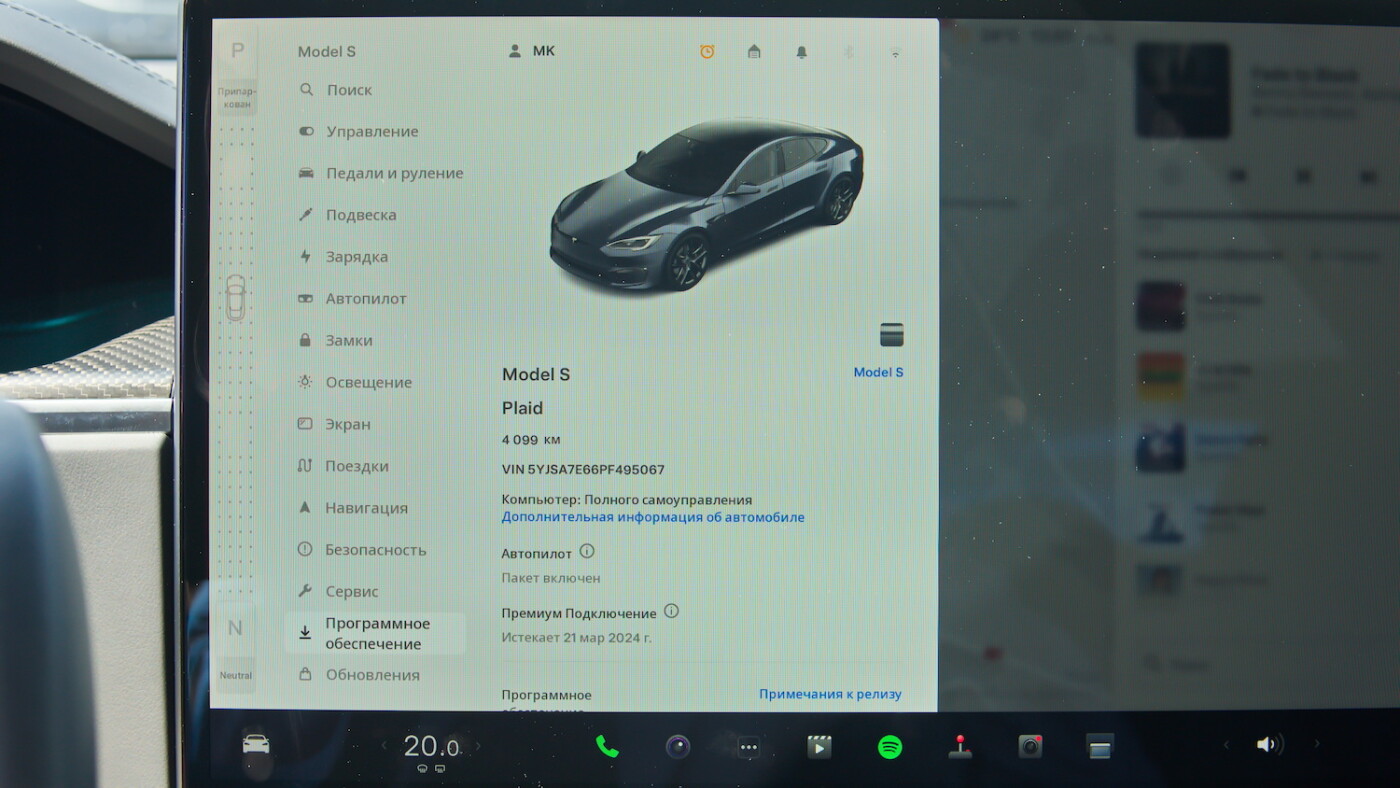This screenshot has height=788, width=1400.
Task: Open notifications bell icon
Action: click(x=801, y=52)
